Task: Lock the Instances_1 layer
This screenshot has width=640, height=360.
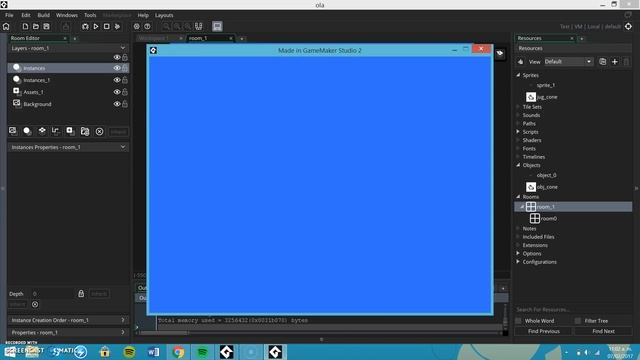Action: point(125,80)
